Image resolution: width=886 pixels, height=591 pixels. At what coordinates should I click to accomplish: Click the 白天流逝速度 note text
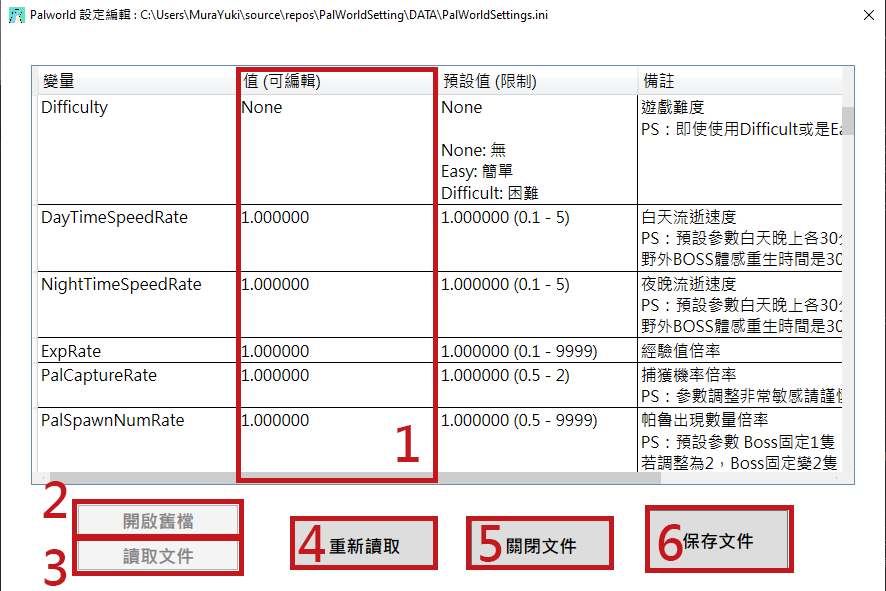[x=689, y=217]
